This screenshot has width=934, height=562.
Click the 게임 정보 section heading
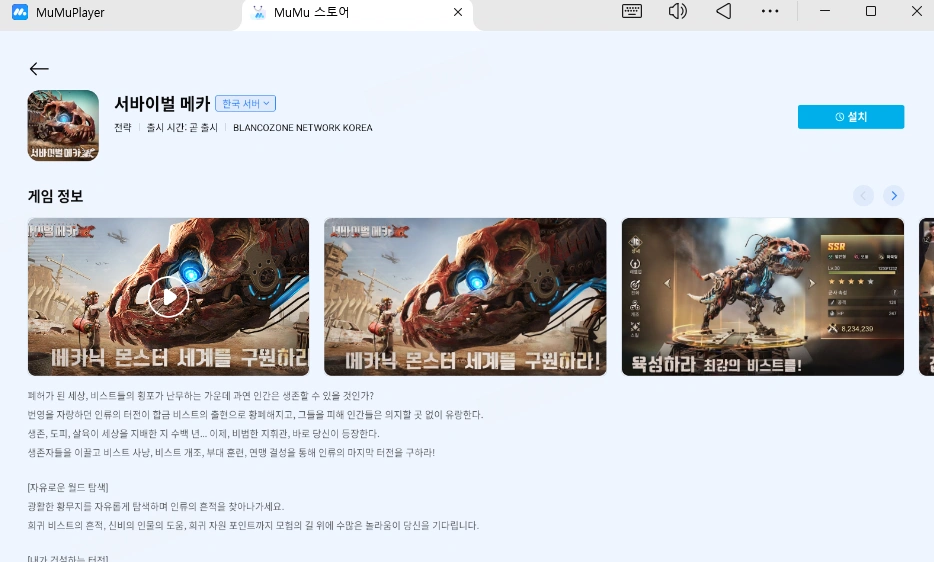coord(55,196)
